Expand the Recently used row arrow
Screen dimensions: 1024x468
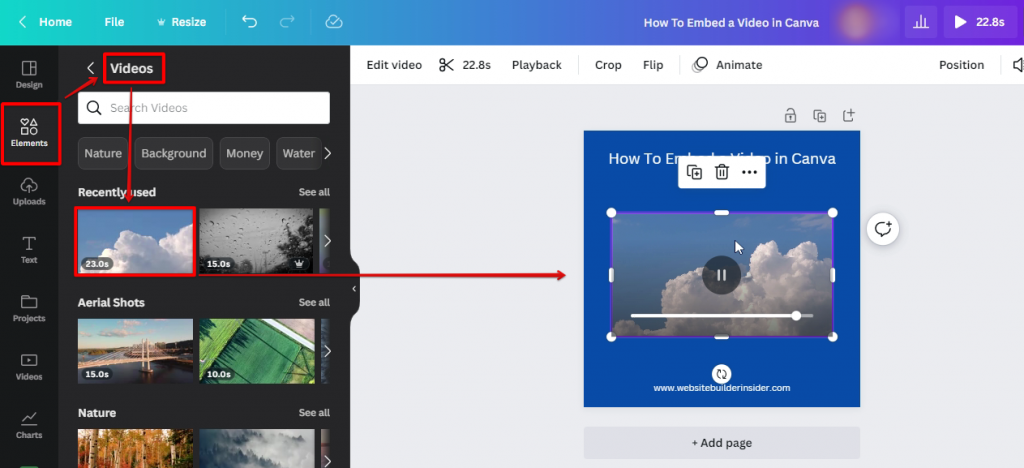326,241
